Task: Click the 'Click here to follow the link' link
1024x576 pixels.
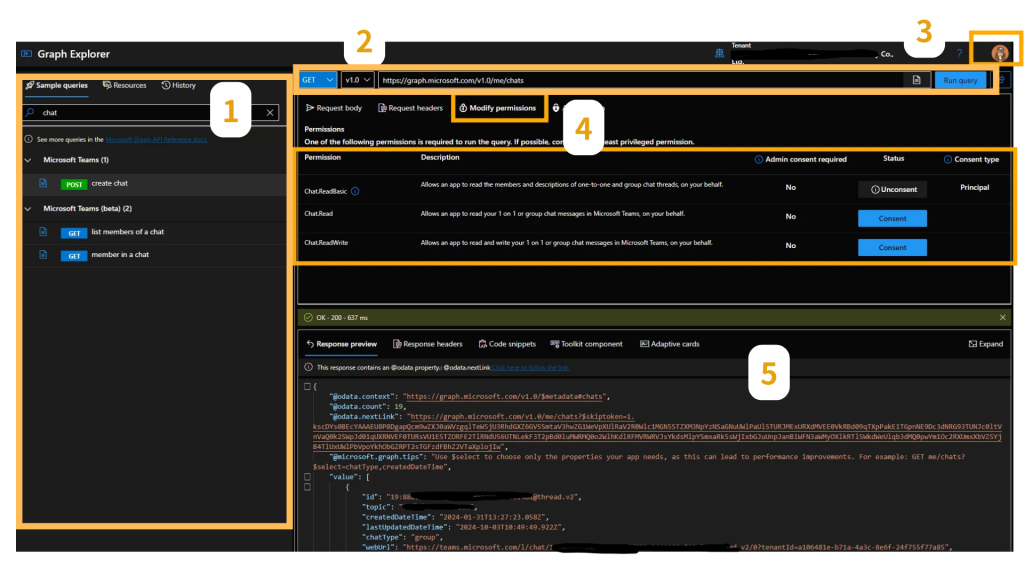Action: point(530,368)
